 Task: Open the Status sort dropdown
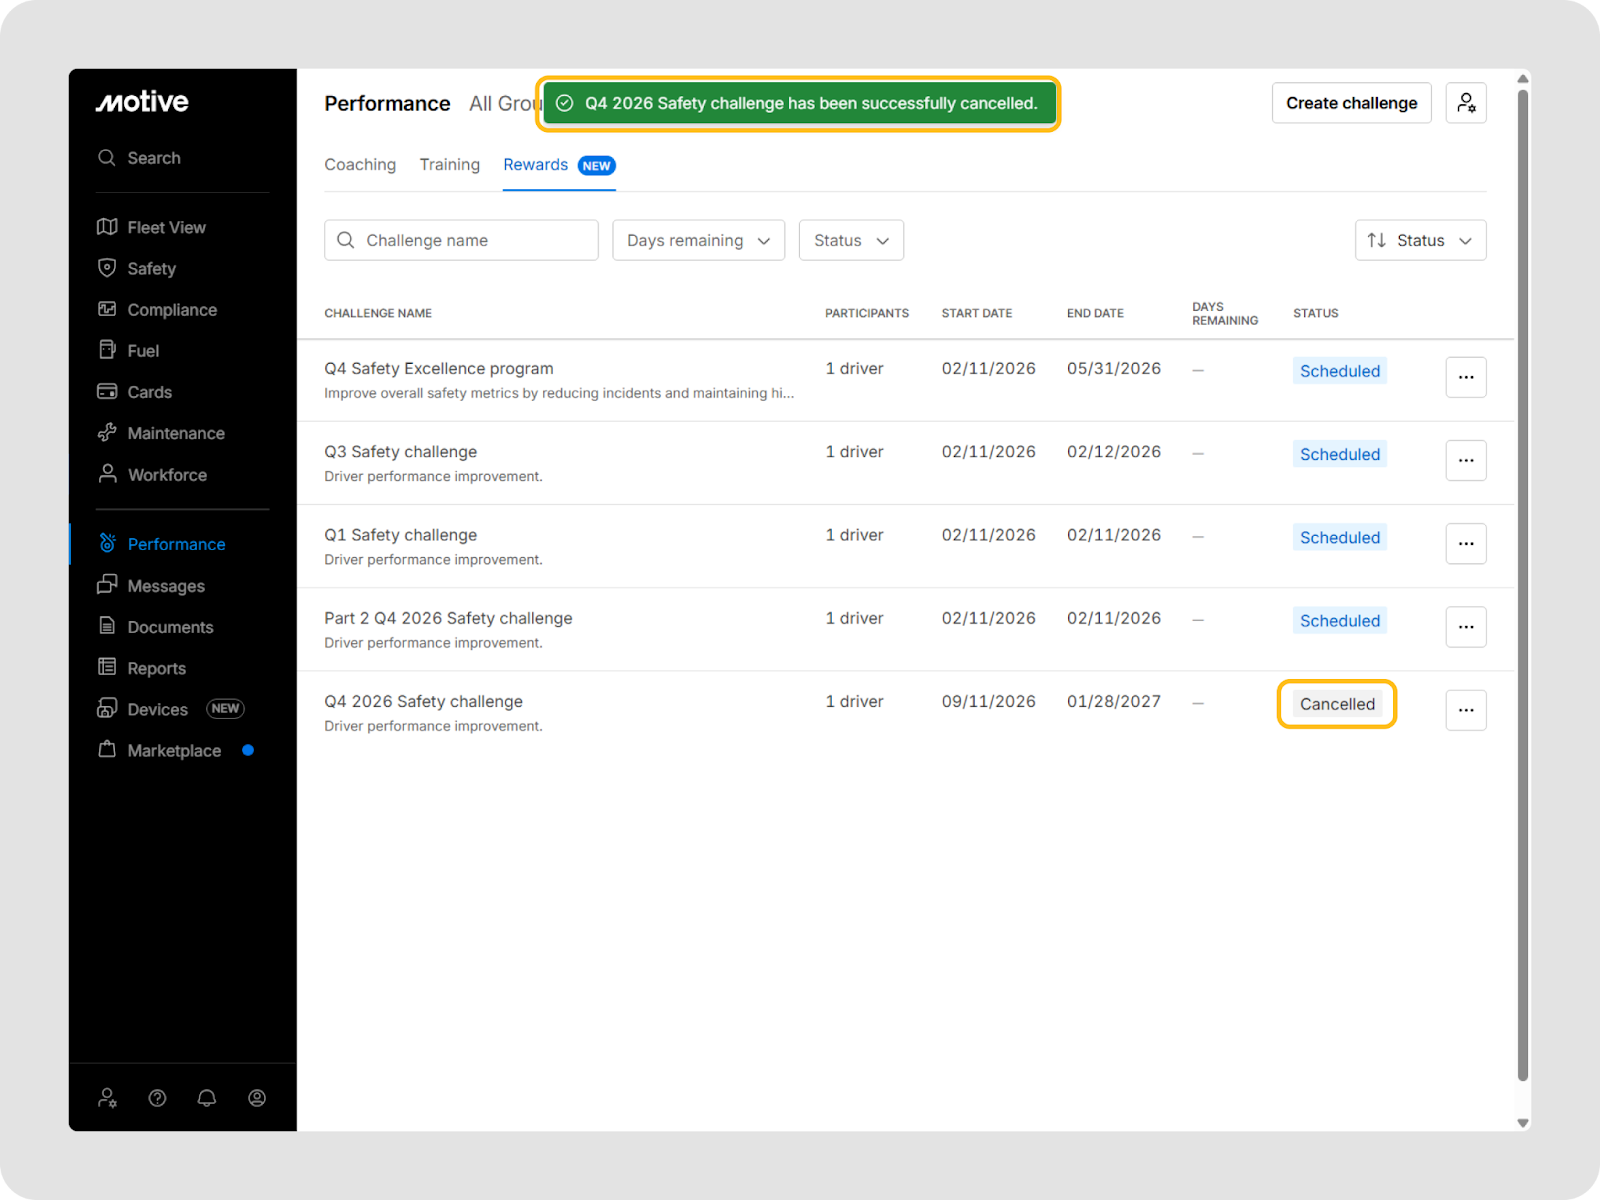point(1419,240)
